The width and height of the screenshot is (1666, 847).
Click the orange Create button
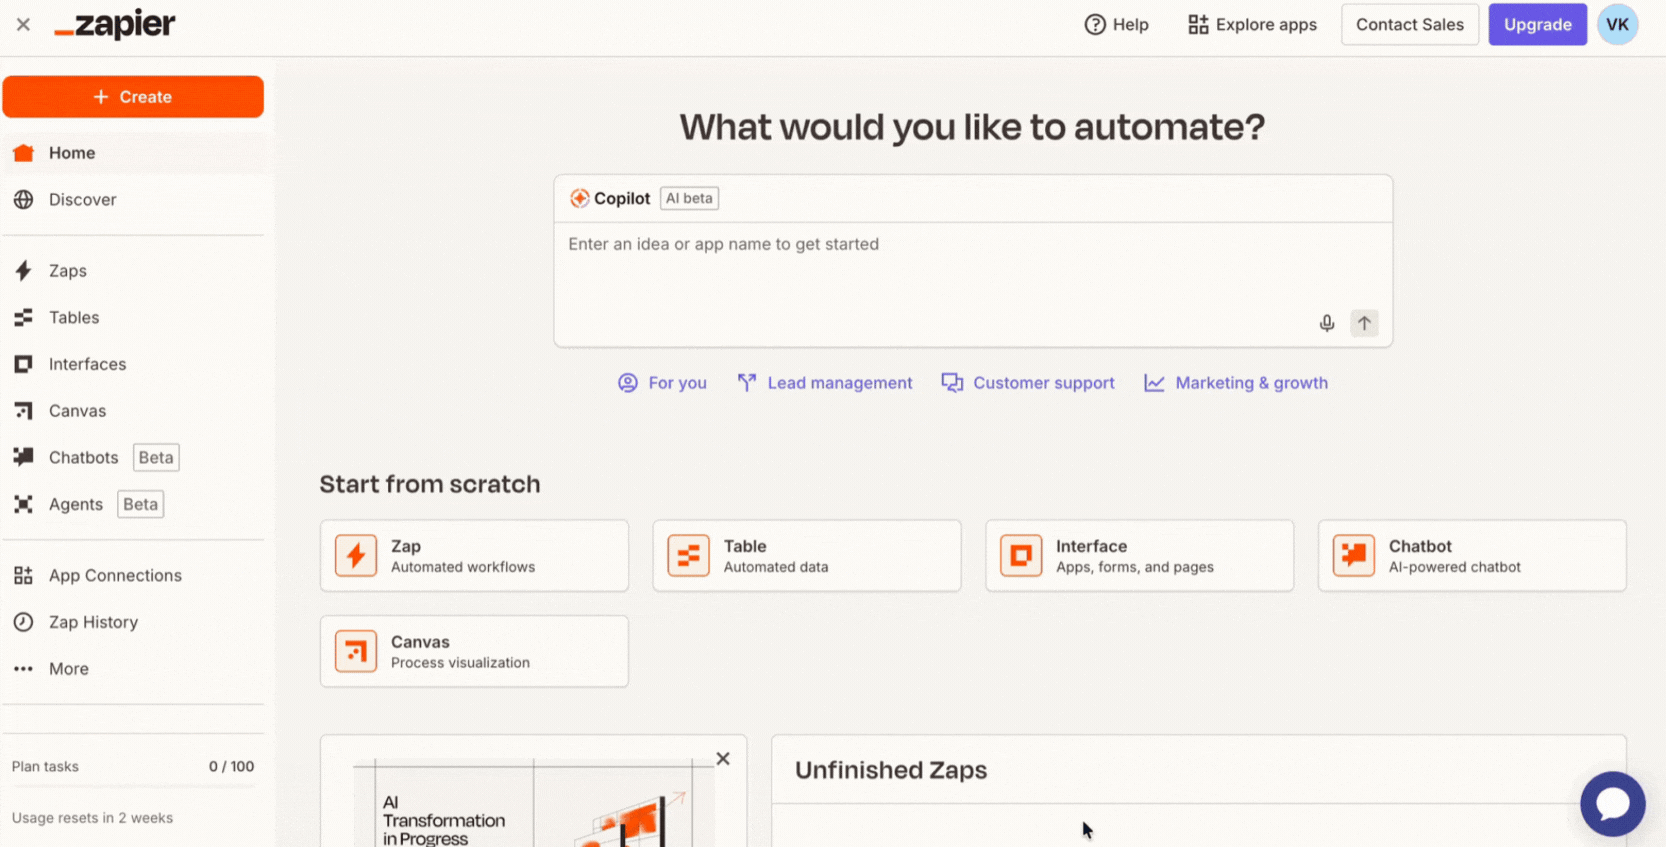click(133, 97)
